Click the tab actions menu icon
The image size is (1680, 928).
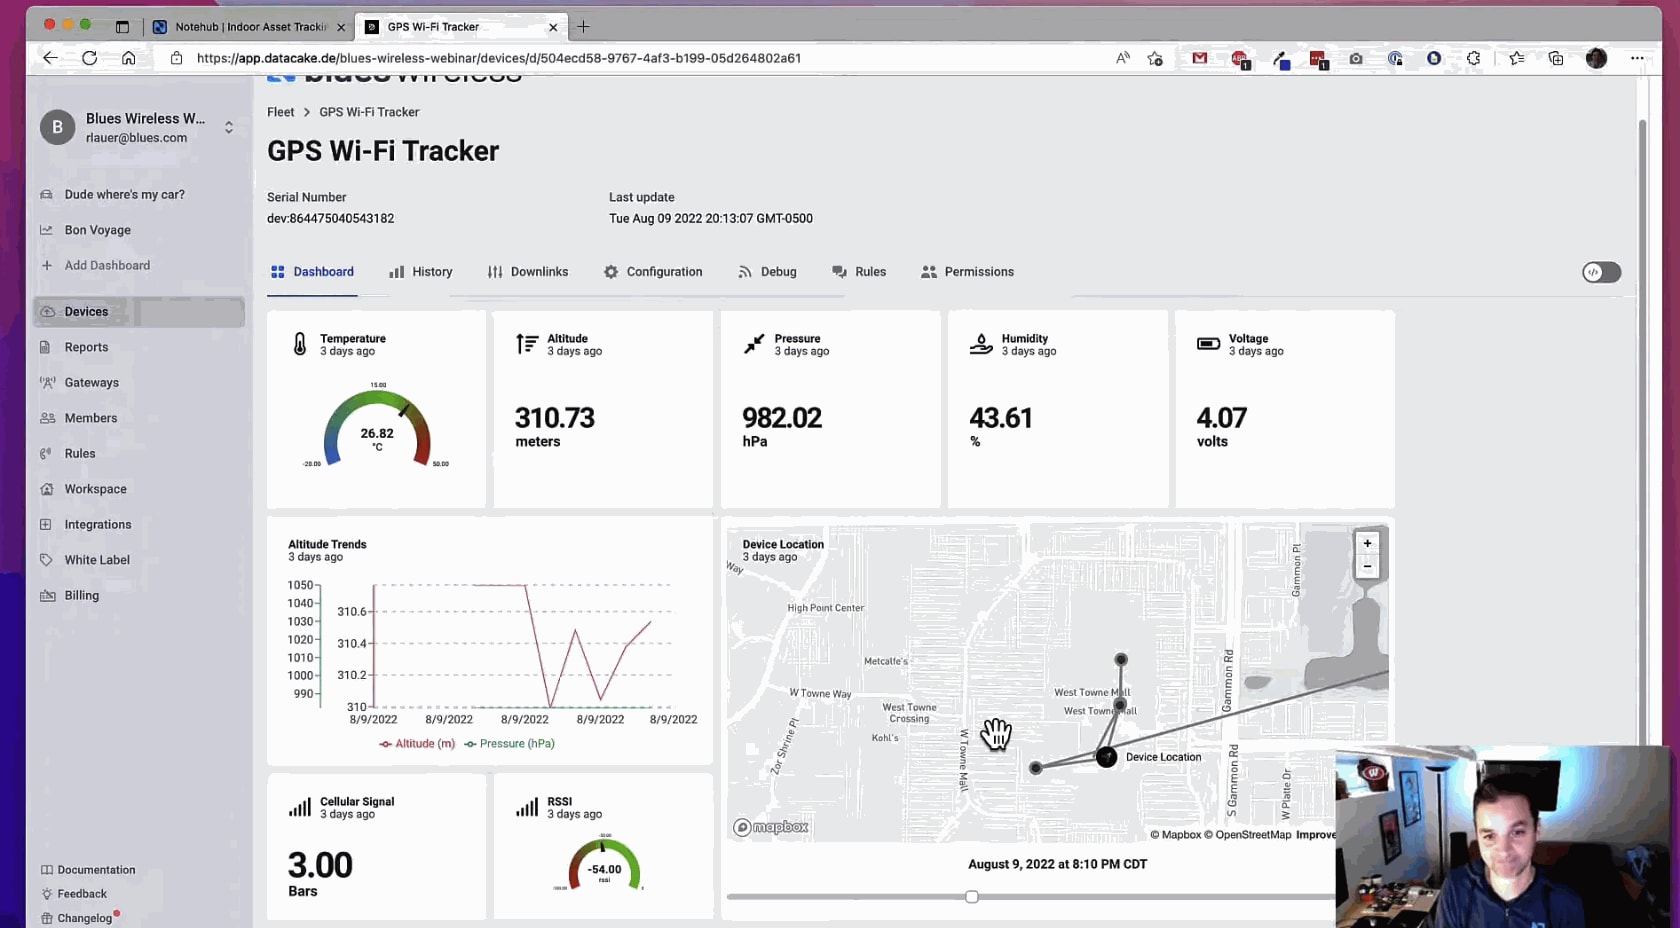coord(122,27)
